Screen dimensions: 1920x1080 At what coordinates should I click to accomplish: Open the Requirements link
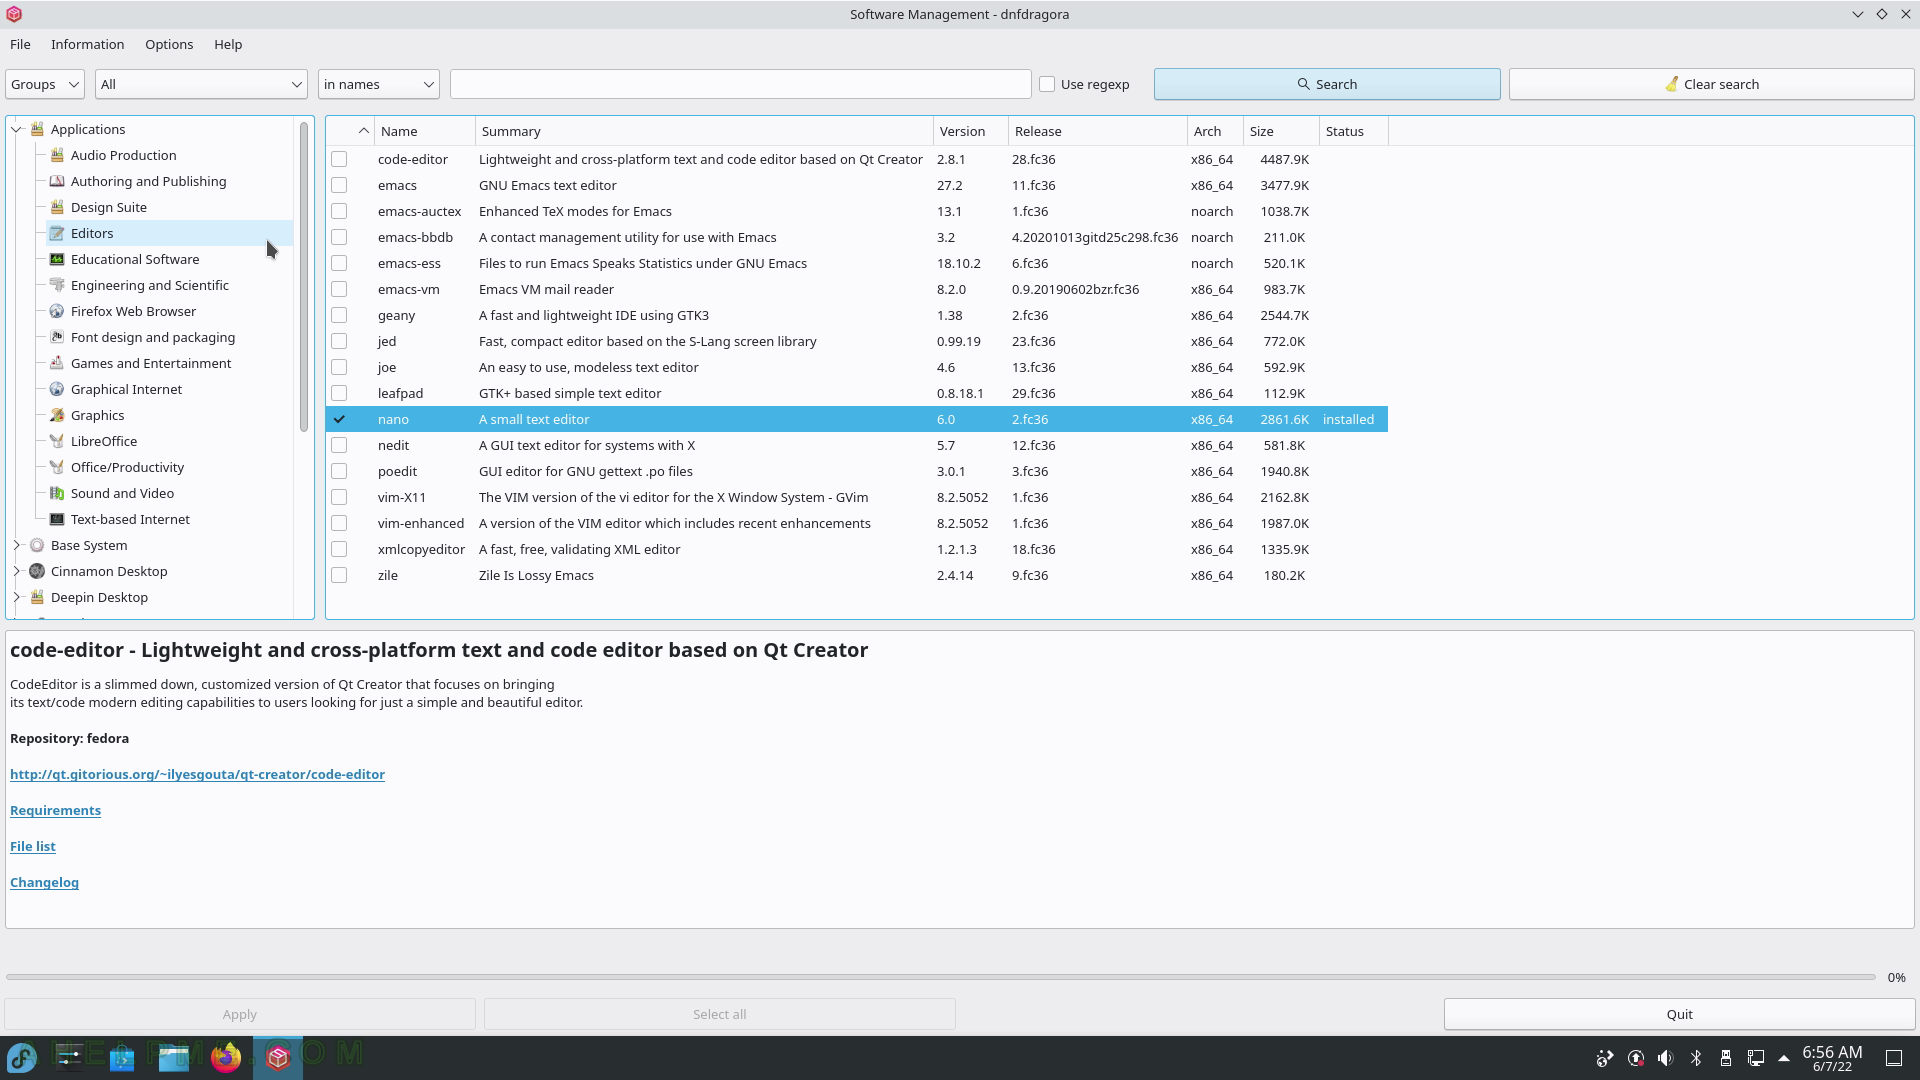(x=55, y=810)
